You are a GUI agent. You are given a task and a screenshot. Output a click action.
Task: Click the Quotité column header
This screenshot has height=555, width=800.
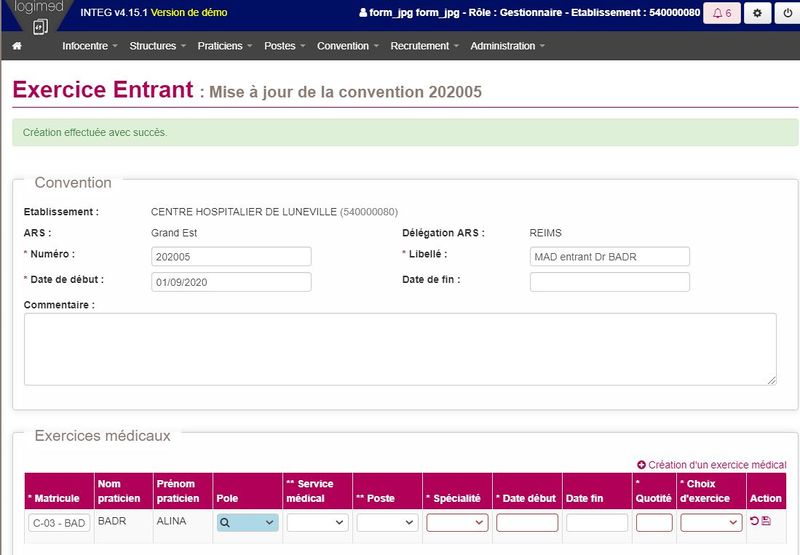(x=654, y=491)
